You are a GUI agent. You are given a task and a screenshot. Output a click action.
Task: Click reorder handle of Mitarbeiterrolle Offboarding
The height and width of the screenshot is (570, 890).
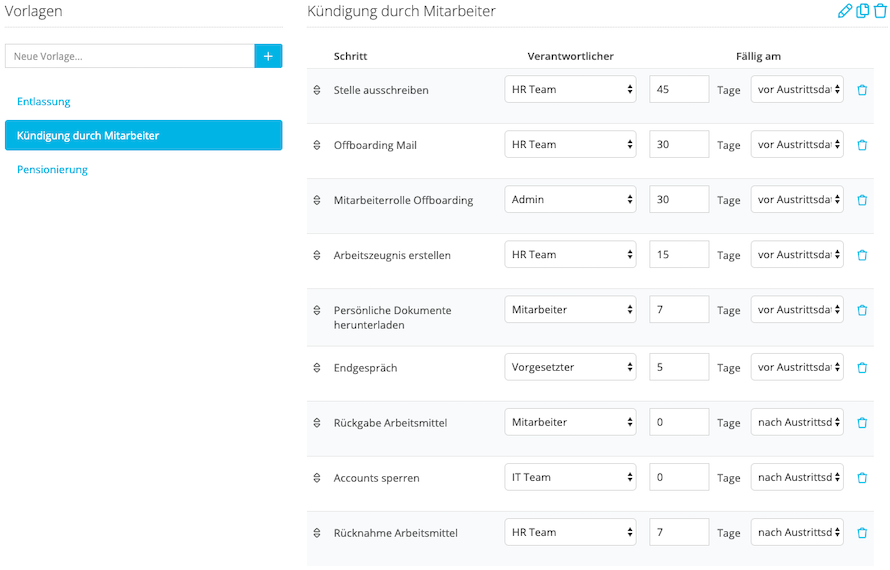(317, 200)
